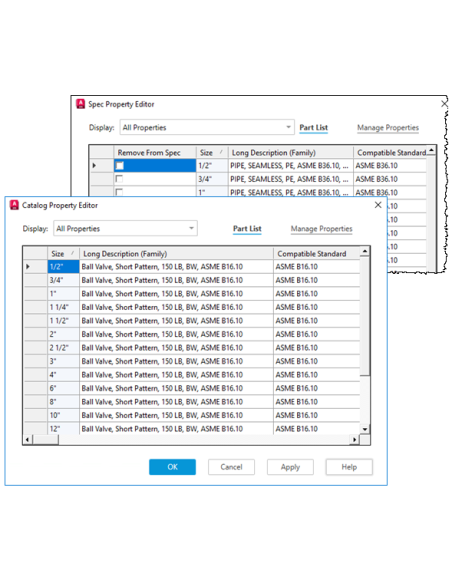Click vertical scrollbar thumb in Catalog table

tap(365, 317)
